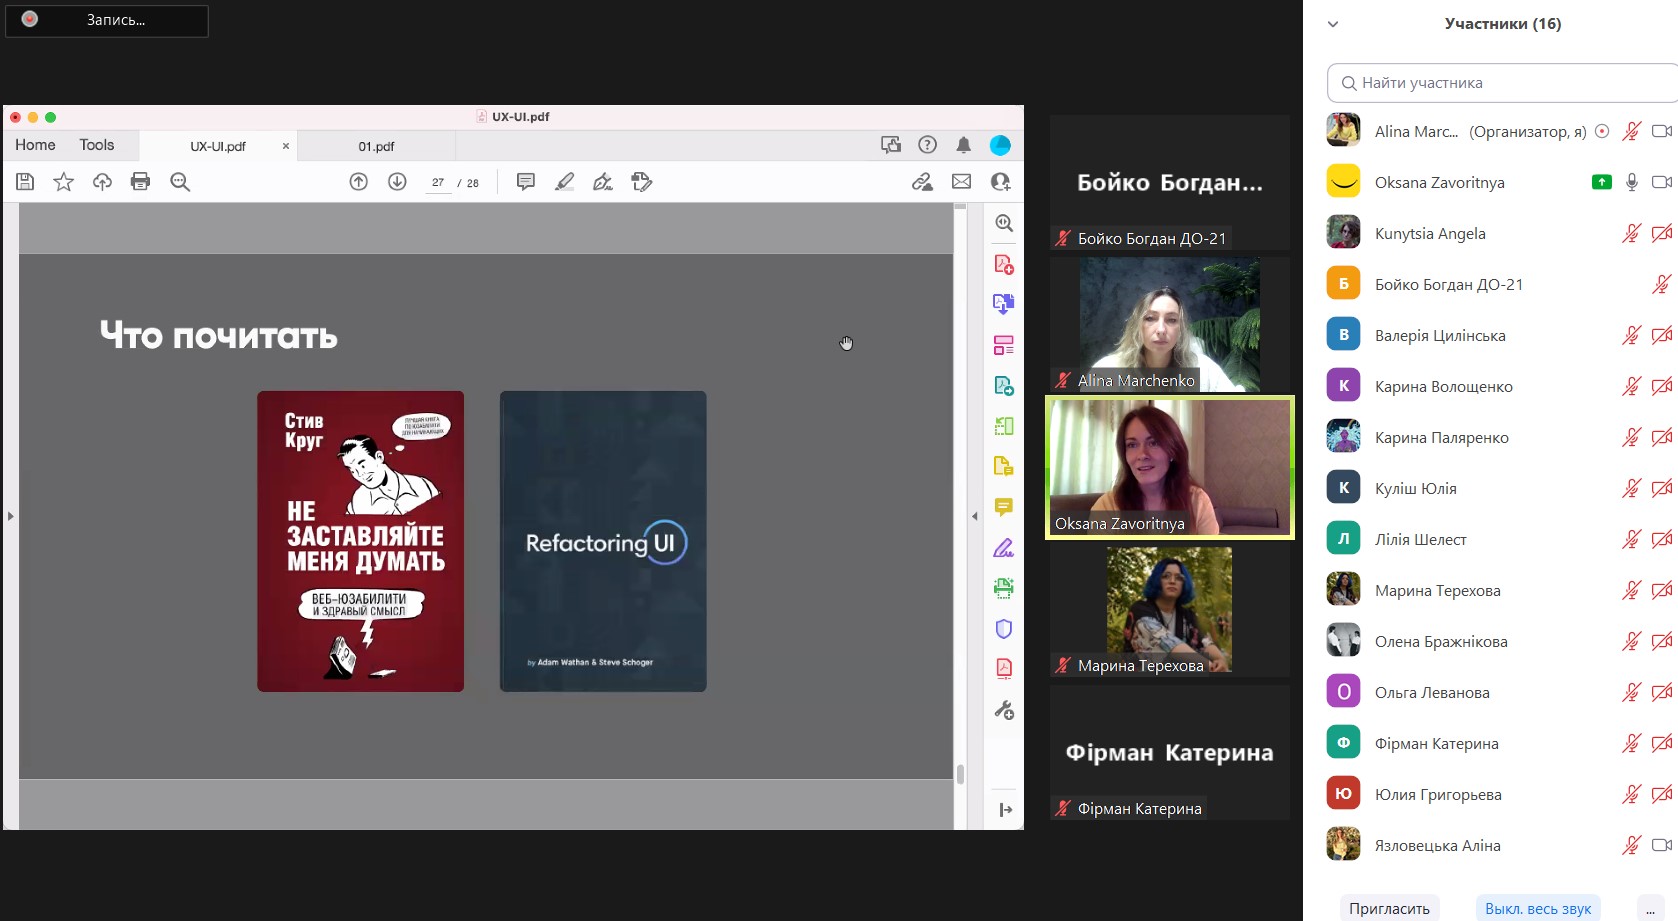Open the More Tools wrench in the right pane
Screen dimensions: 1678x921
1004,710
